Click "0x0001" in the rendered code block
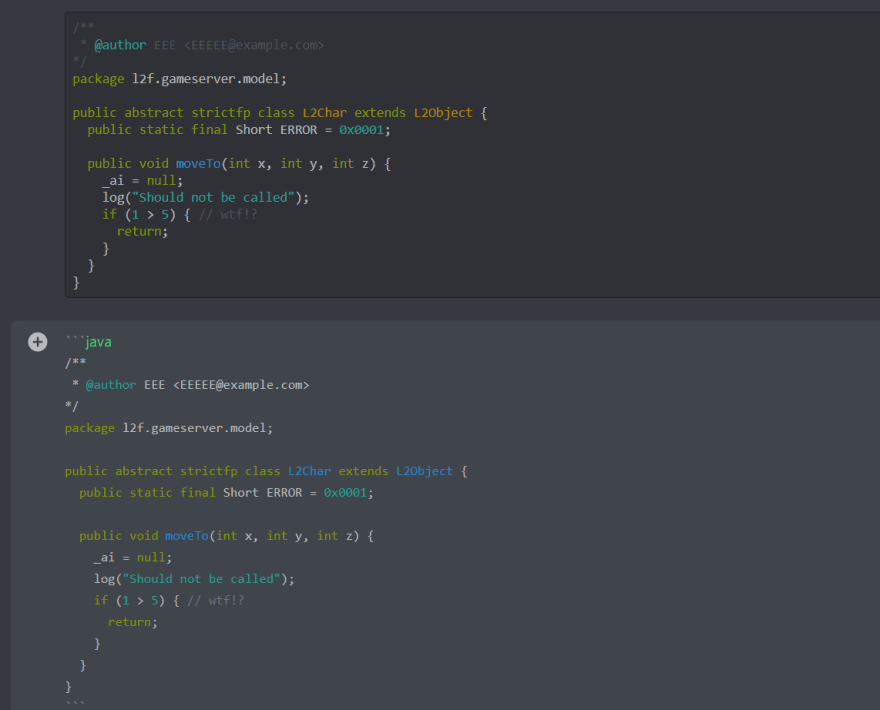Viewport: 880px width, 710px height. pyautogui.click(x=361, y=130)
